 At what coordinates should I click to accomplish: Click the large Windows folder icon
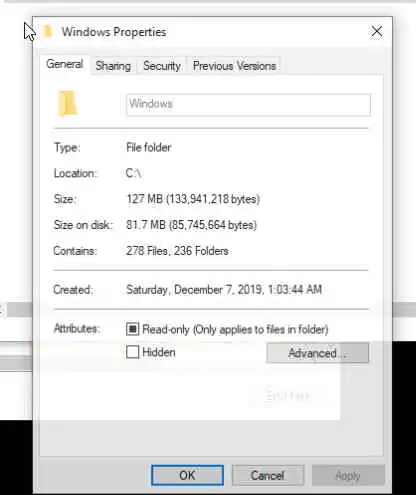pyautogui.click(x=68, y=103)
